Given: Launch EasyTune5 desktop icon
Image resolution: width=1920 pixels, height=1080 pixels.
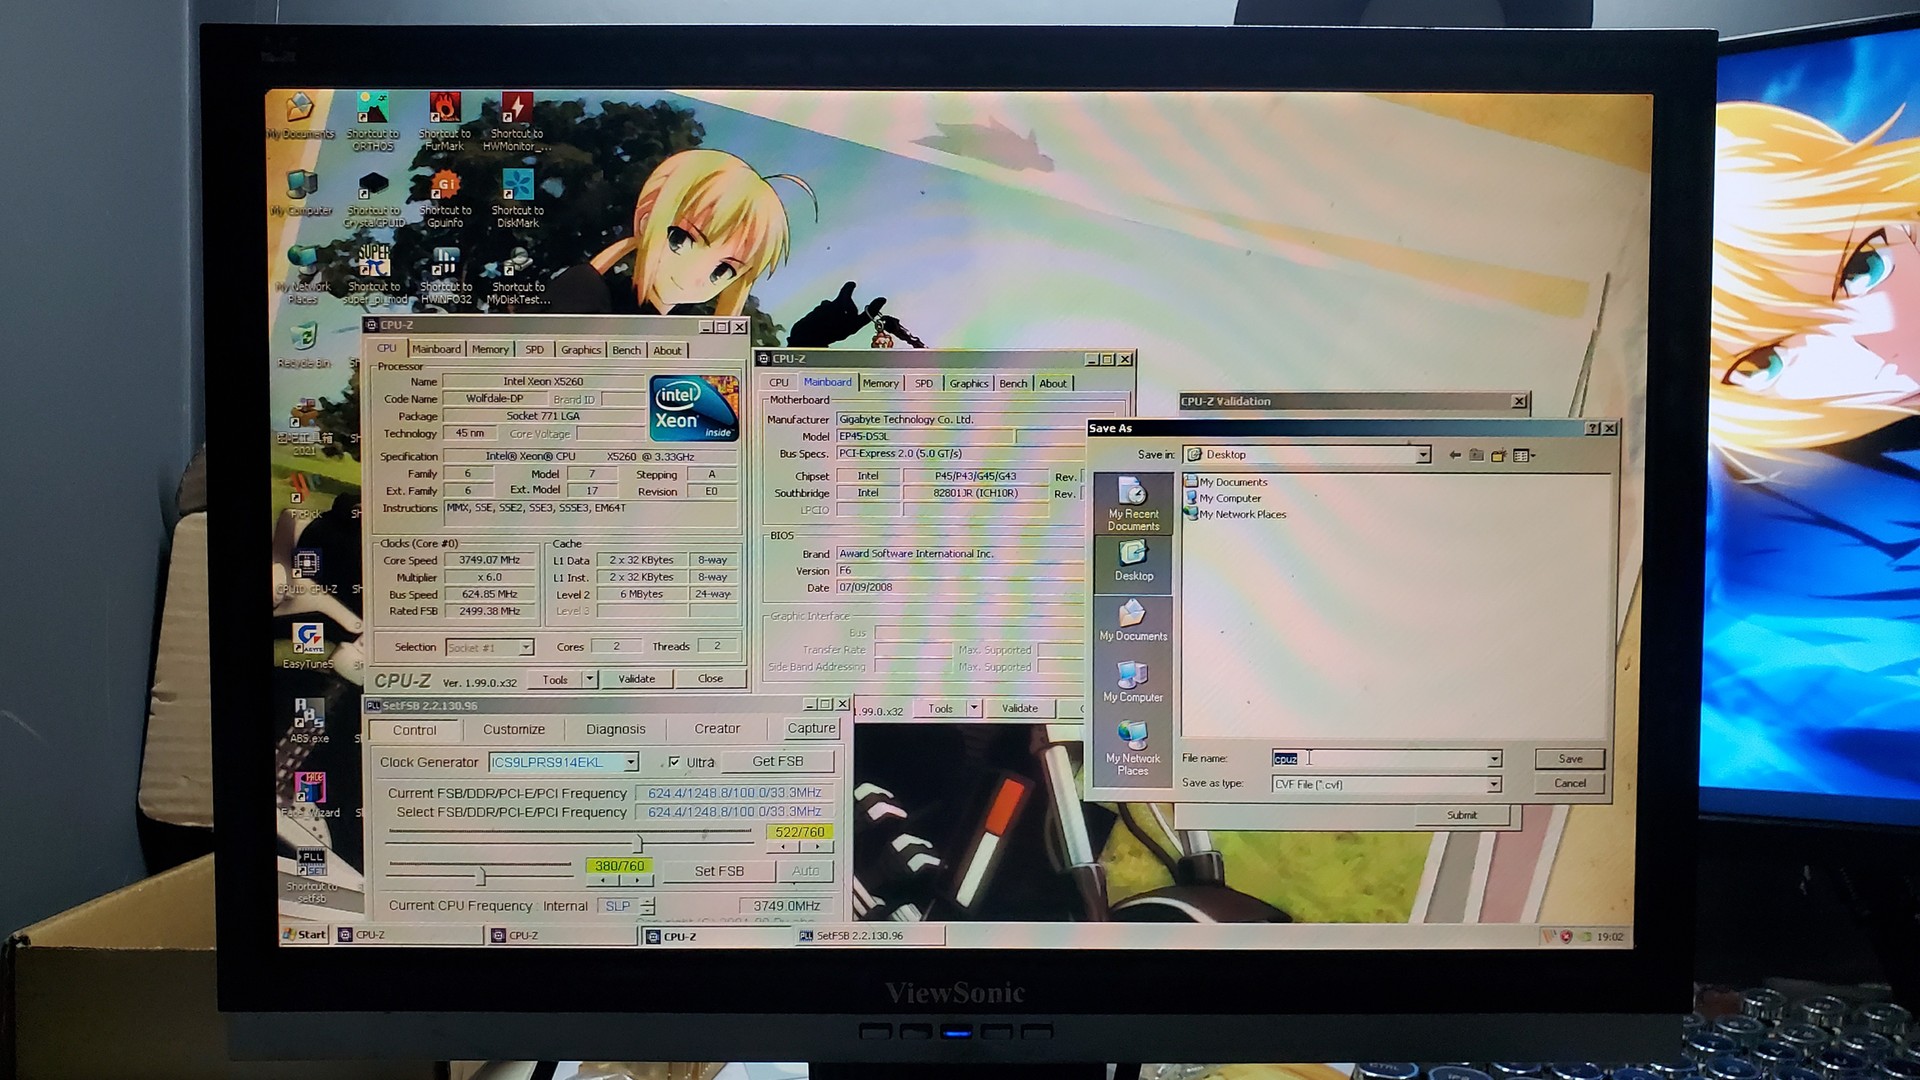Looking at the screenshot, I should [x=308, y=646].
